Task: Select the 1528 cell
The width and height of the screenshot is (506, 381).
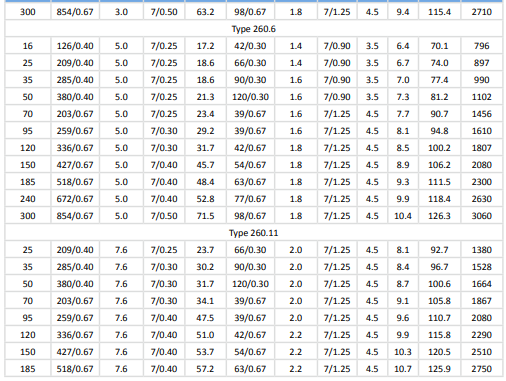Action: coord(482,267)
